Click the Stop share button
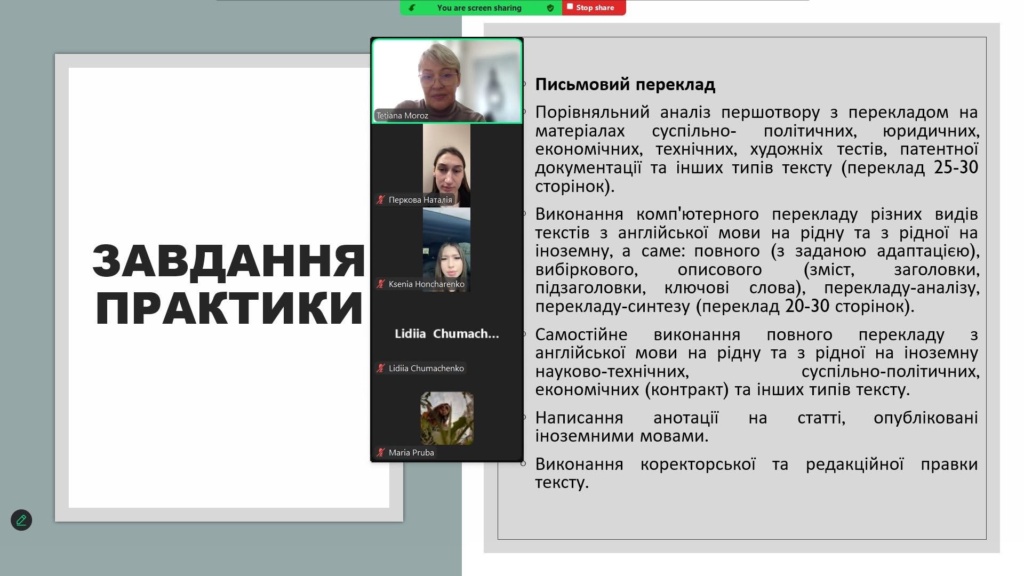Screen dimensions: 1024x576 click(594, 7)
